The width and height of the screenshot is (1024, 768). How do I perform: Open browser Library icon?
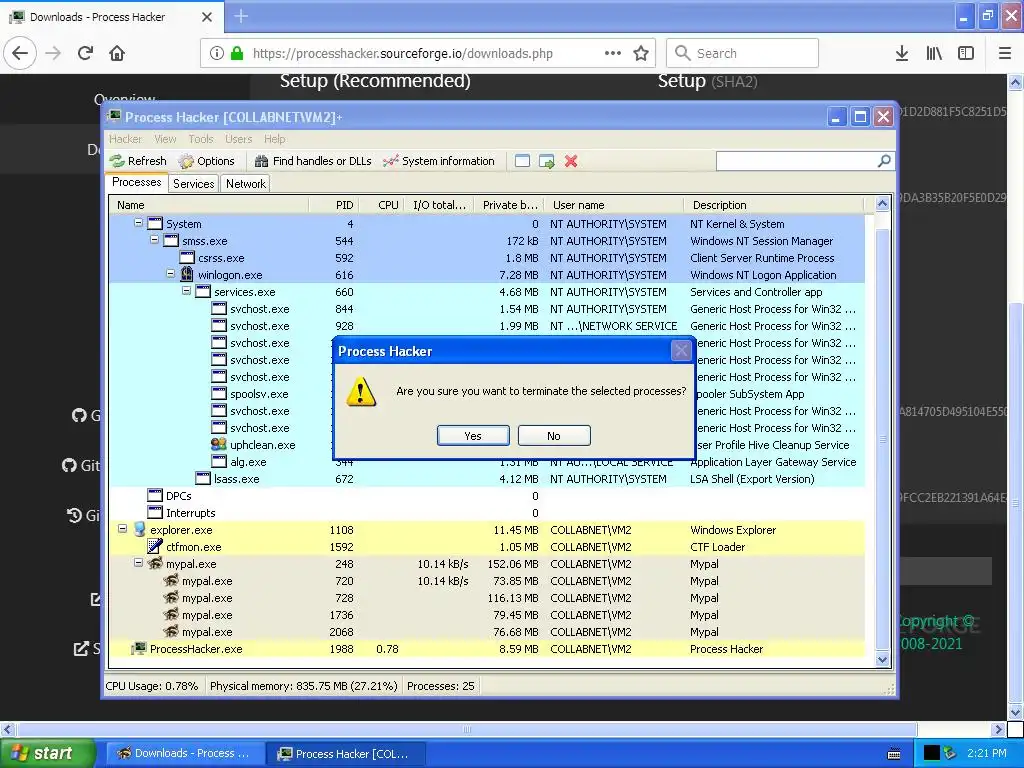[x=934, y=53]
